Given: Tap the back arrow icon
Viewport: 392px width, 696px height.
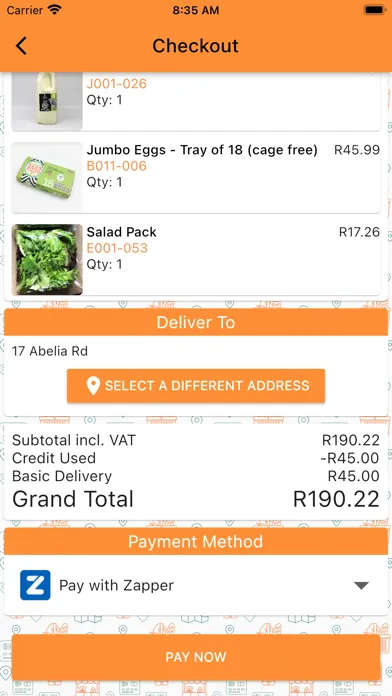Looking at the screenshot, I should (x=21, y=46).
